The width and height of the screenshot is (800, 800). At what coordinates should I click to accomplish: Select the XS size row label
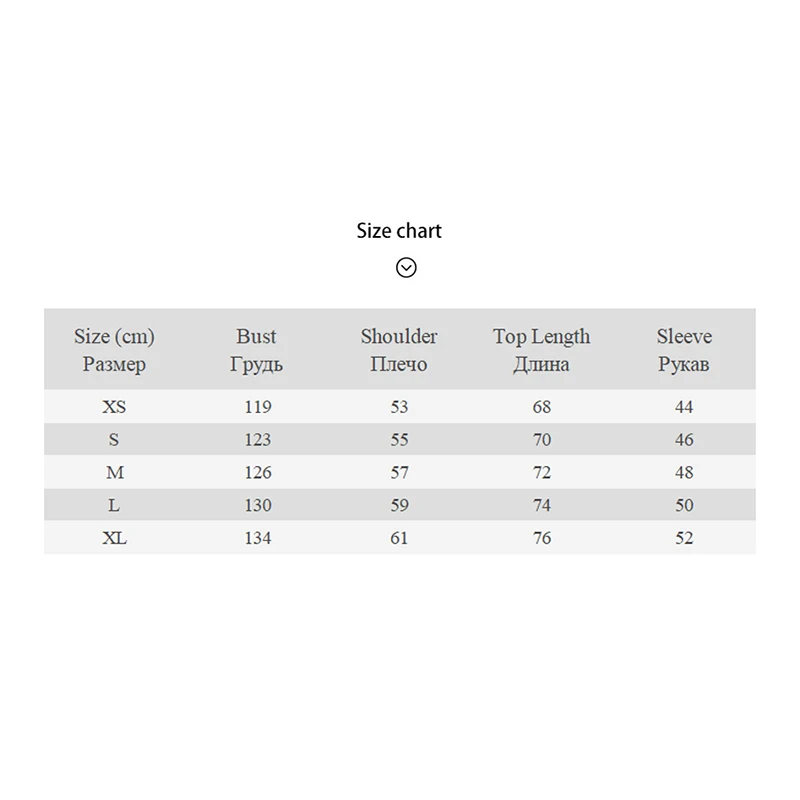(x=114, y=407)
